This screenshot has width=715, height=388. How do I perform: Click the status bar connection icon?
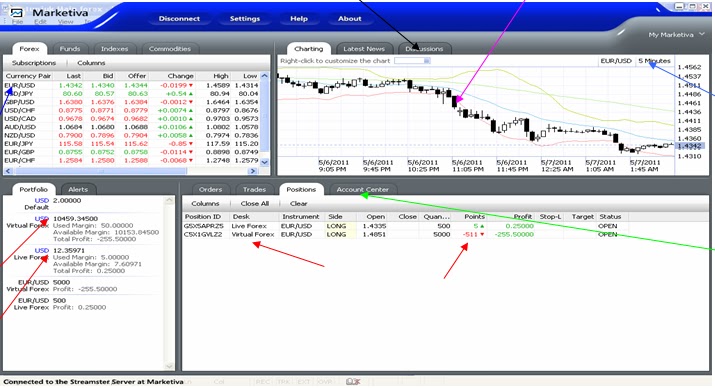[353, 382]
